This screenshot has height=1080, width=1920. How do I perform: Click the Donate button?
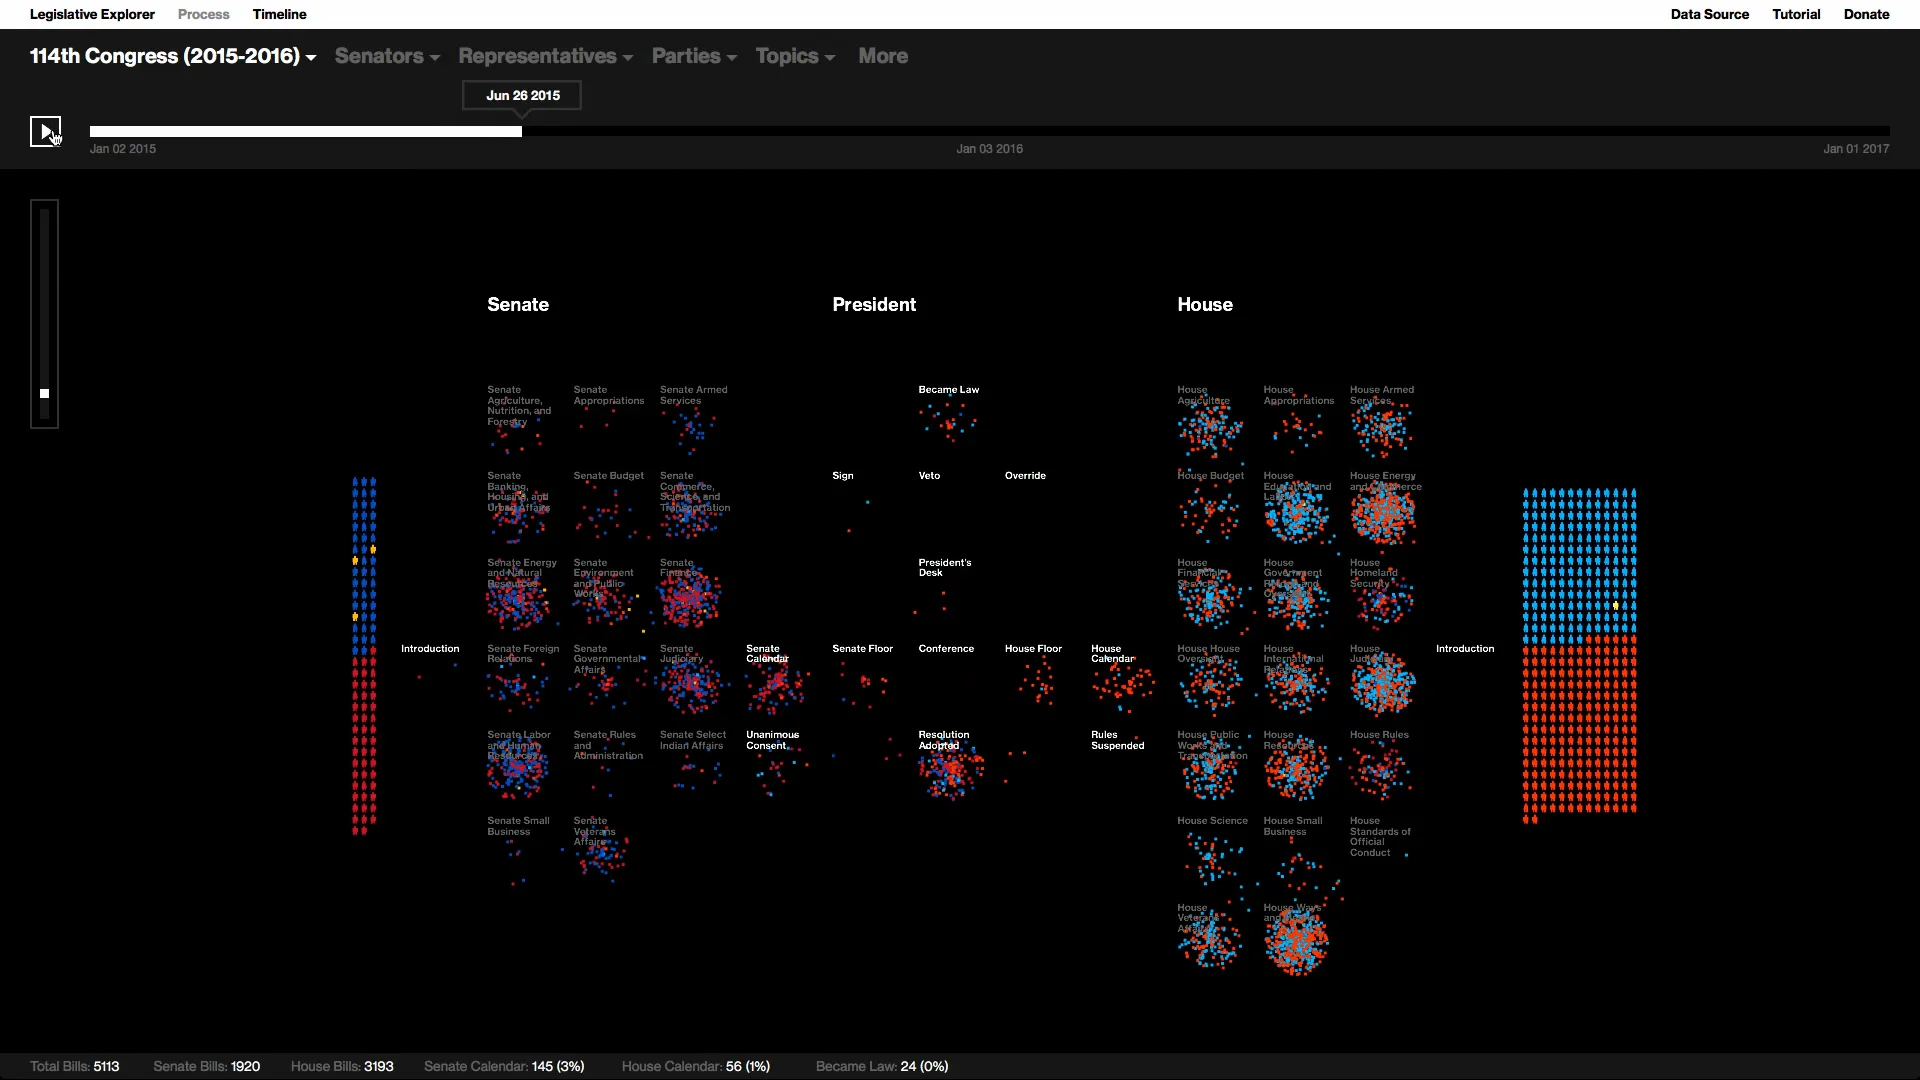(x=1866, y=14)
